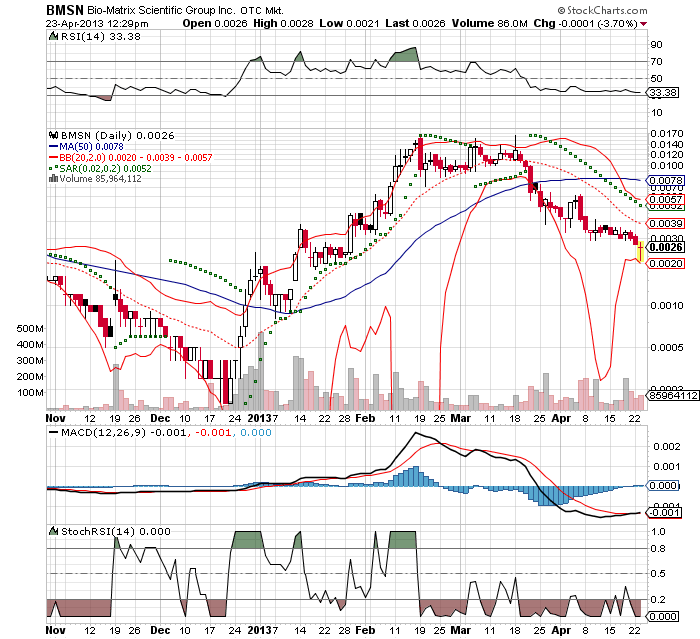700x639 pixels.
Task: Click the Volume 85,964,112 legend text
Action: [100, 179]
